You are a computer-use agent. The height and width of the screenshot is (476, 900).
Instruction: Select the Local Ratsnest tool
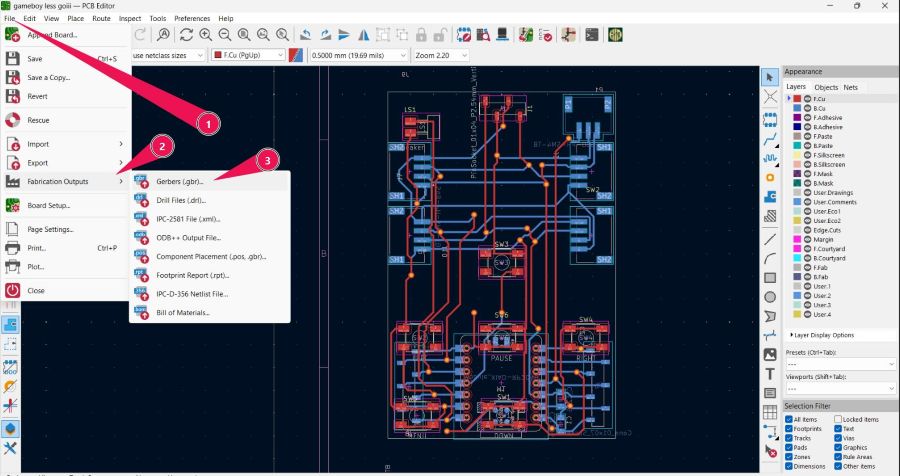(770, 97)
